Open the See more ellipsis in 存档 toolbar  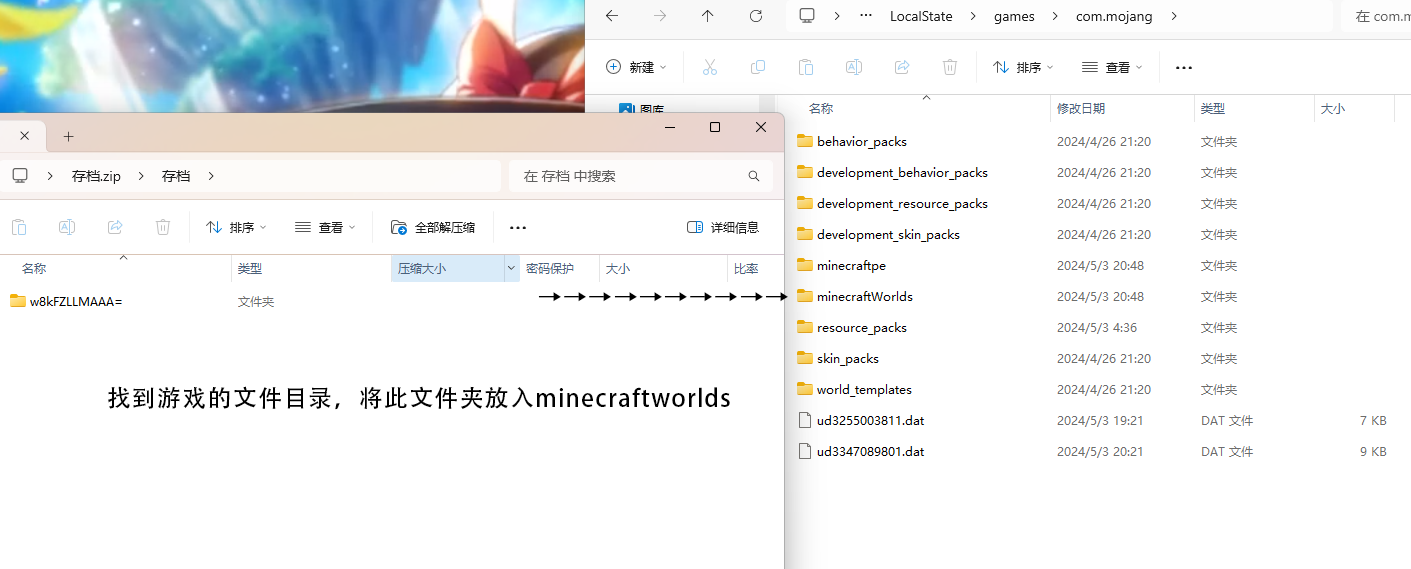(518, 227)
